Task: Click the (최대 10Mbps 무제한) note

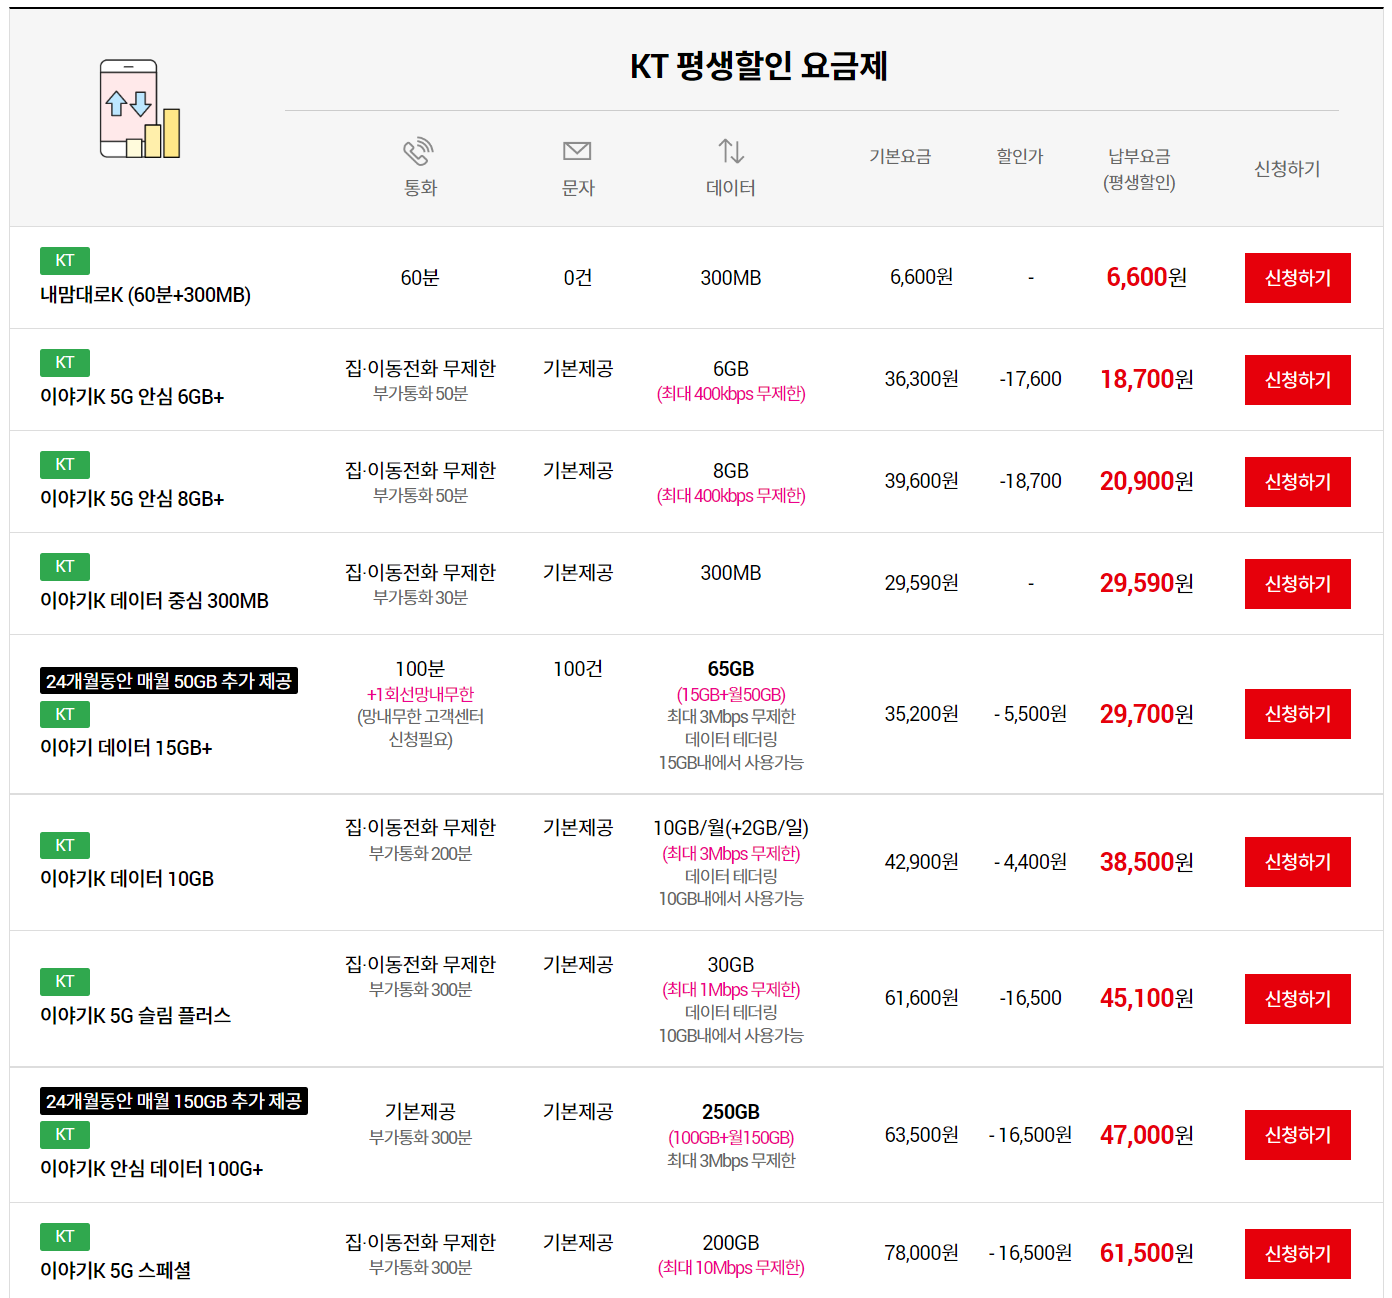Action: tap(731, 1268)
